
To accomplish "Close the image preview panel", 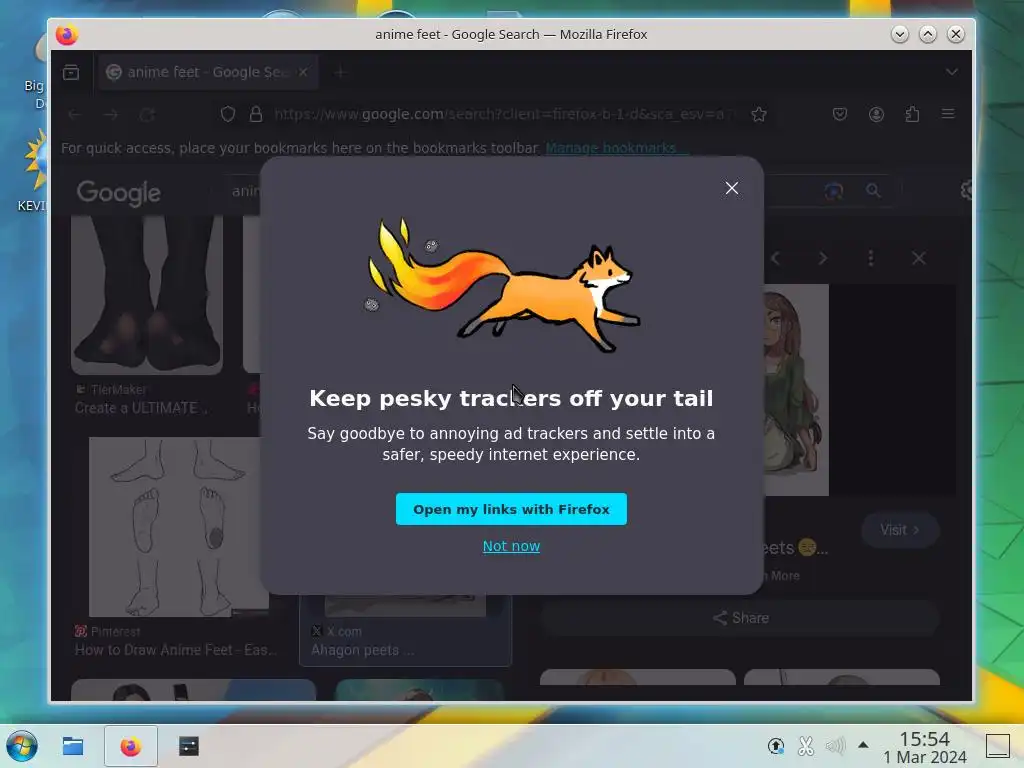I will click(x=919, y=259).
